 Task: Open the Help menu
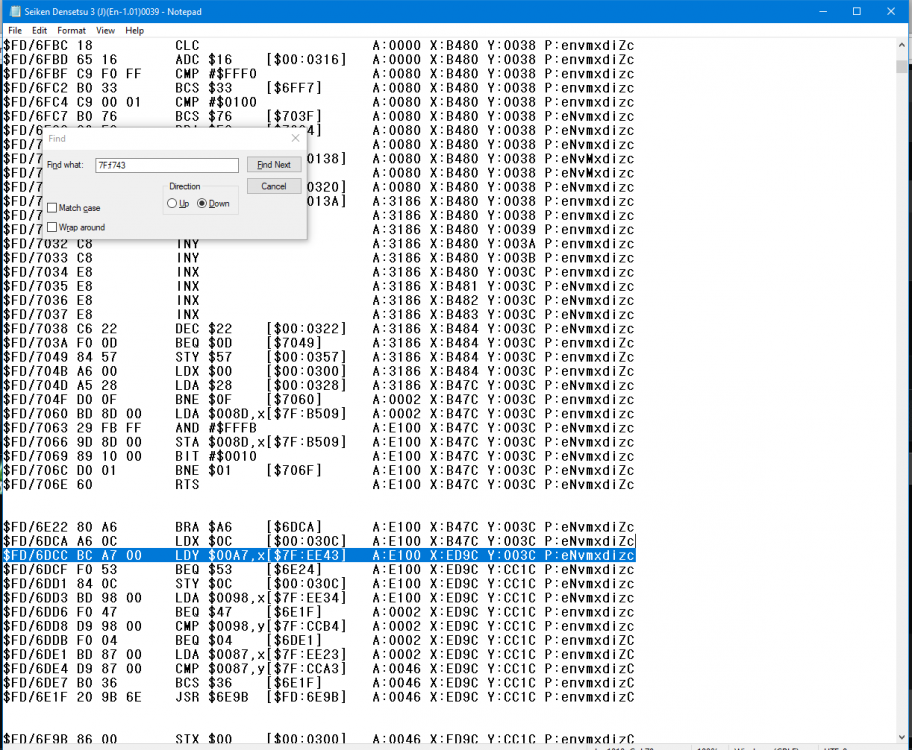coord(134,30)
